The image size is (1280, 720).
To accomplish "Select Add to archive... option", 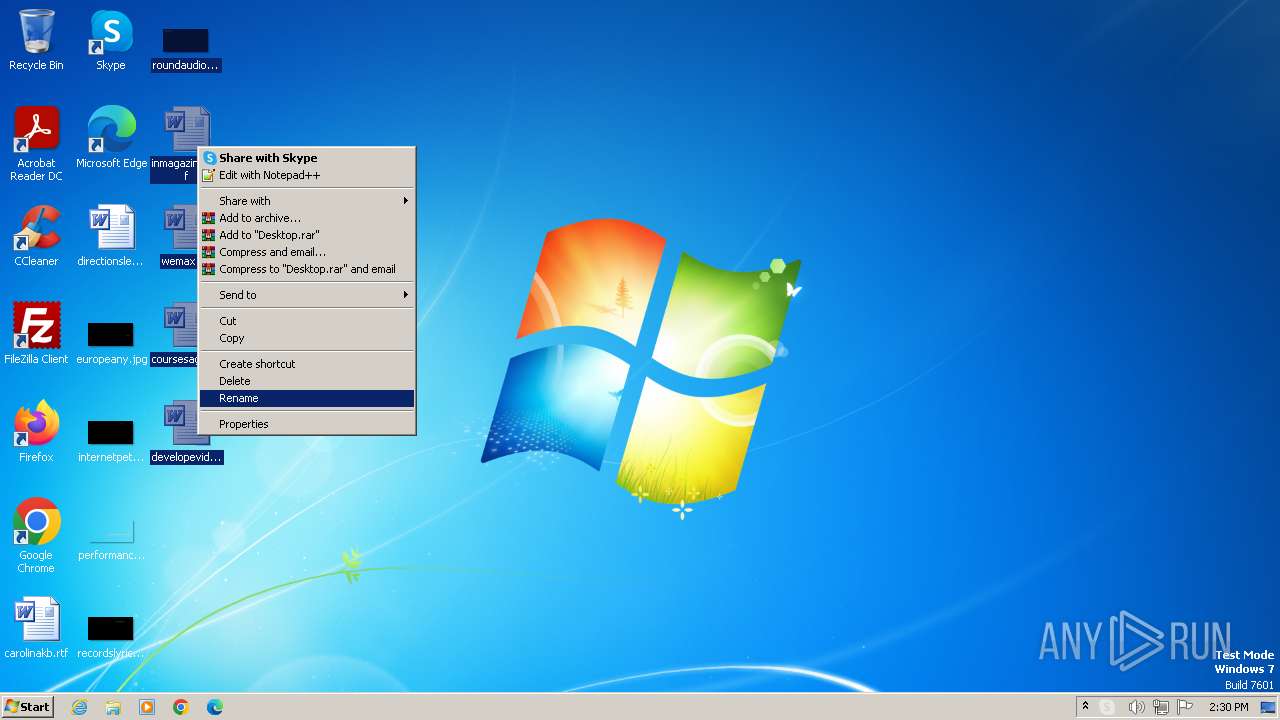I will 307,218.
